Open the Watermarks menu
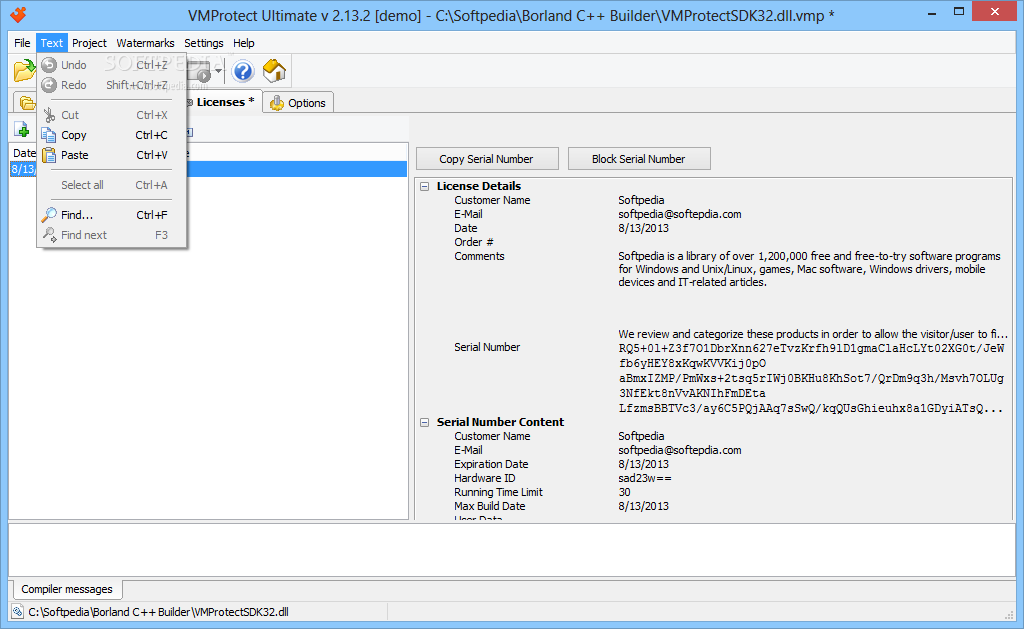Image resolution: width=1024 pixels, height=629 pixels. point(145,43)
